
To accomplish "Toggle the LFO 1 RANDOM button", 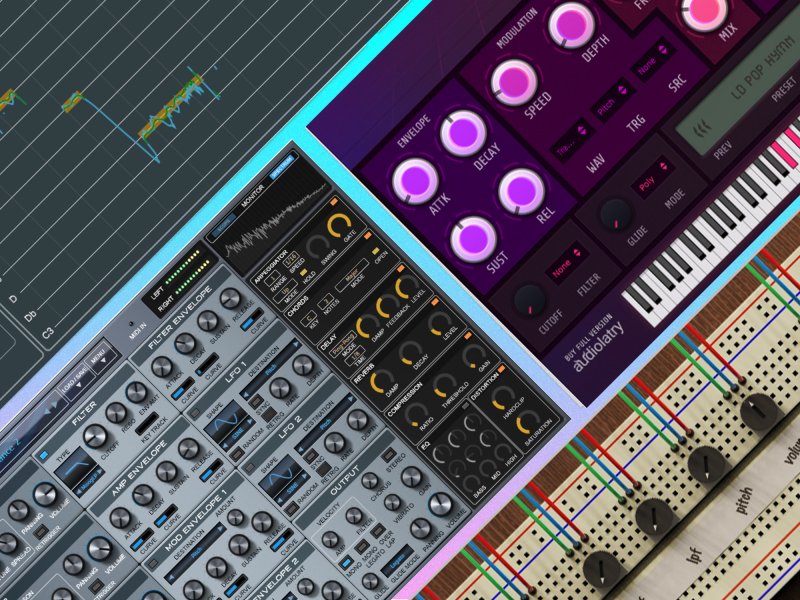I will point(236,454).
